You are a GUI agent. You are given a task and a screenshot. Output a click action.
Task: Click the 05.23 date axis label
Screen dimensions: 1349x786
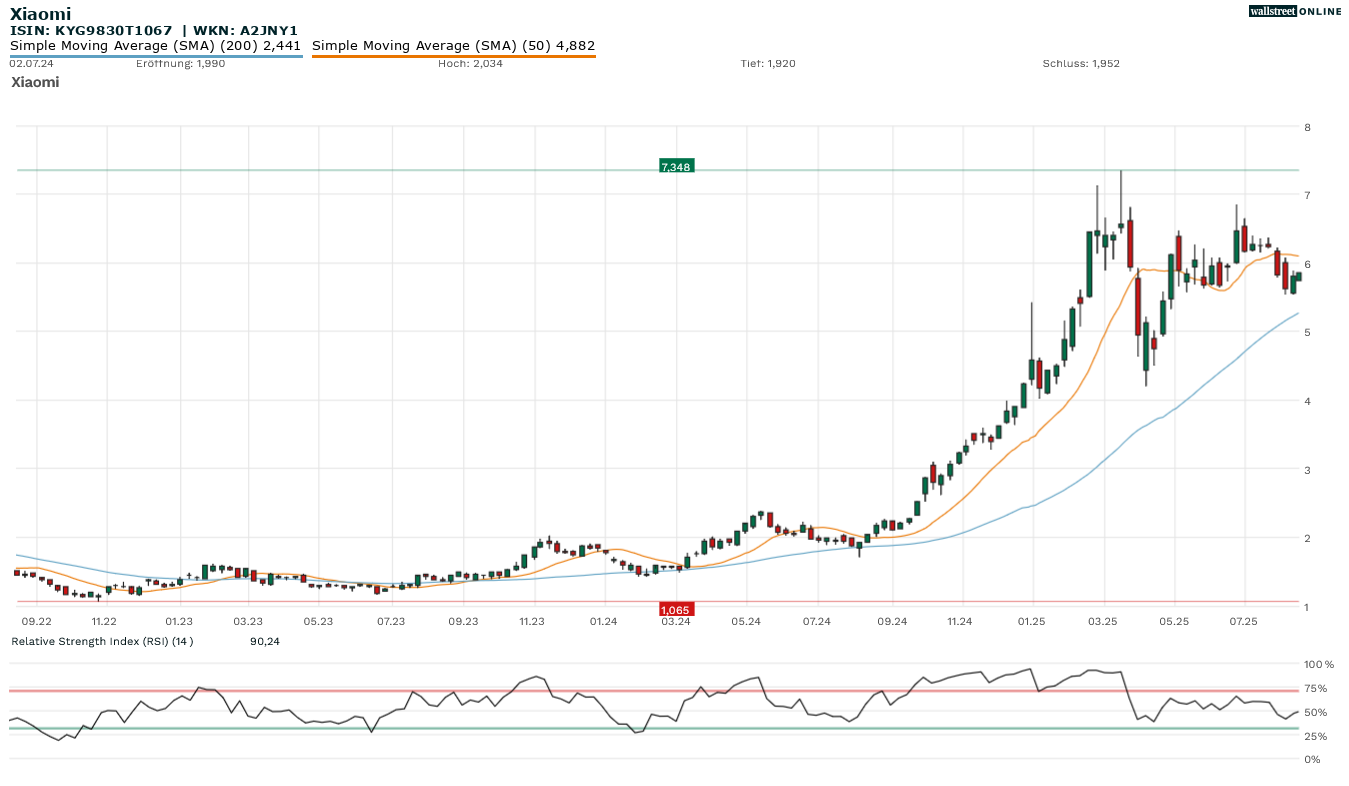(318, 621)
